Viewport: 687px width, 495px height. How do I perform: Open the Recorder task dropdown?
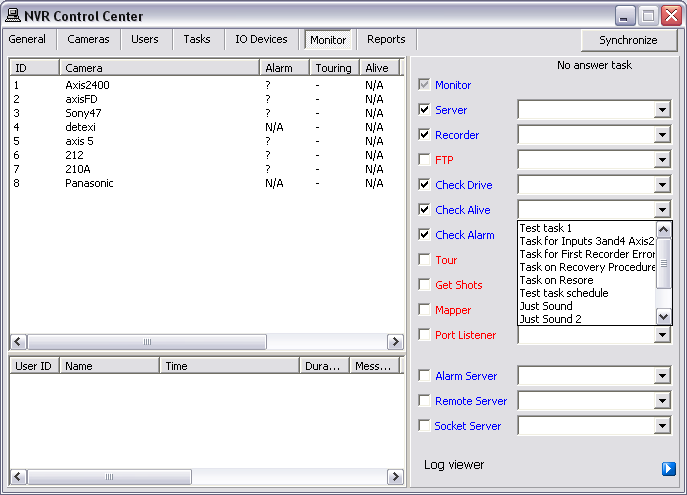(x=662, y=134)
